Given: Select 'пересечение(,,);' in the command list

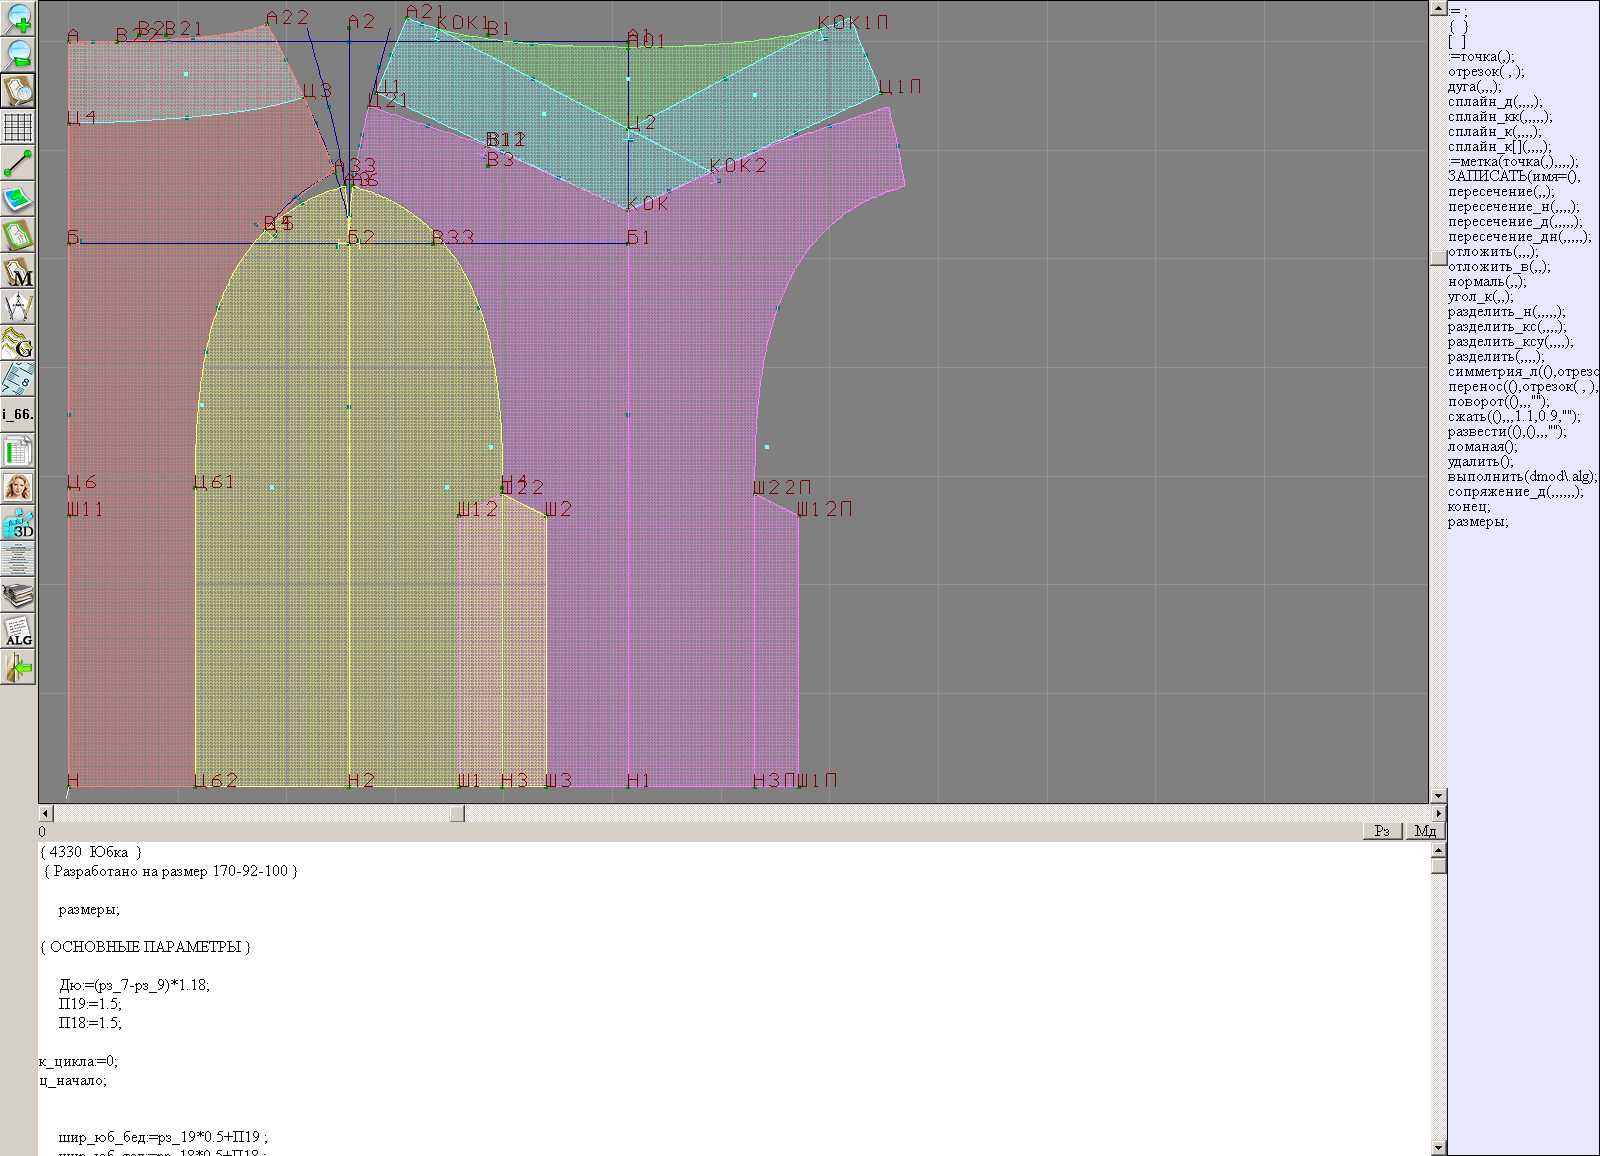Looking at the screenshot, I should pyautogui.click(x=1501, y=192).
